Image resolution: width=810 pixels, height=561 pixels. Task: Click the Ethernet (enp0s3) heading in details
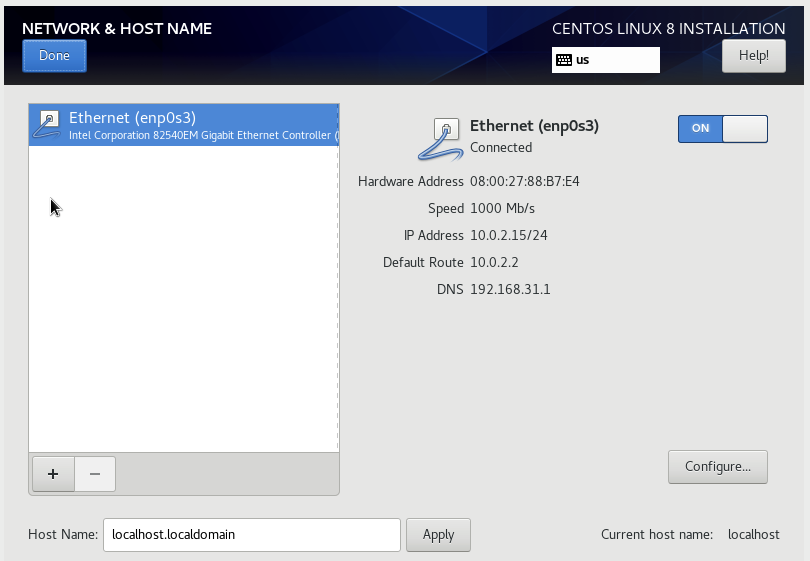(534, 126)
